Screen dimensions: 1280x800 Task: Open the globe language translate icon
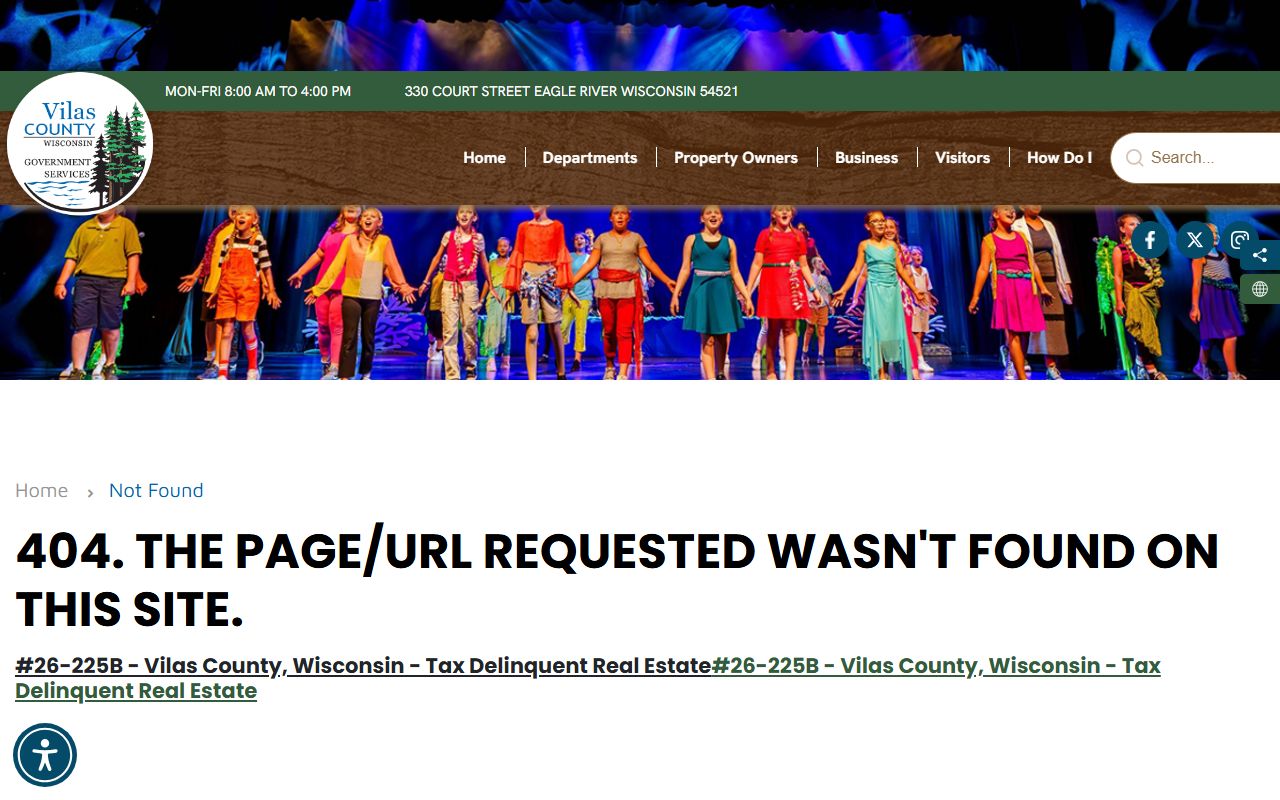tap(1260, 289)
